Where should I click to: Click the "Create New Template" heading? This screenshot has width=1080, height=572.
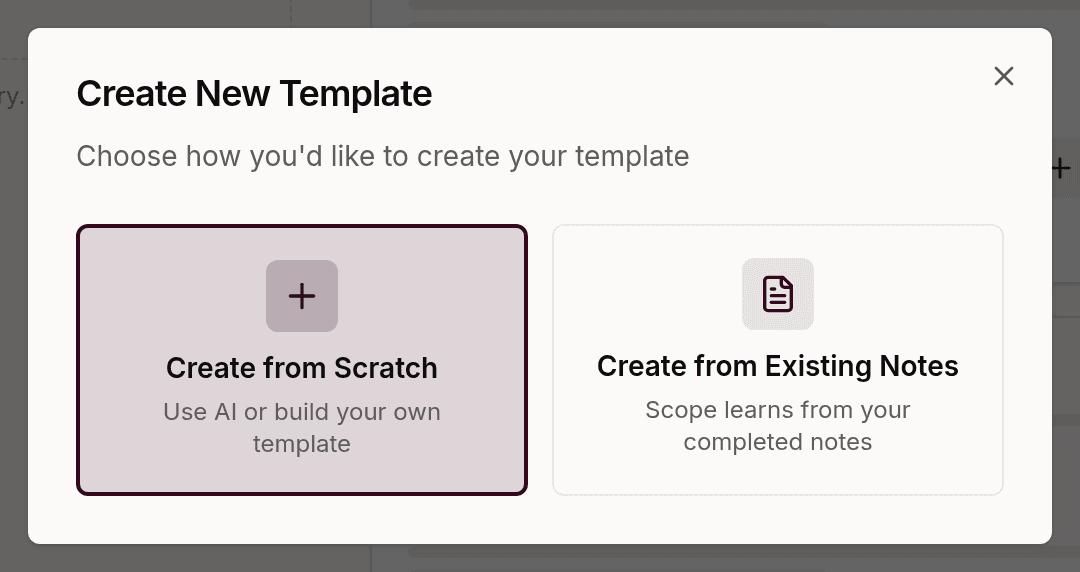[254, 93]
